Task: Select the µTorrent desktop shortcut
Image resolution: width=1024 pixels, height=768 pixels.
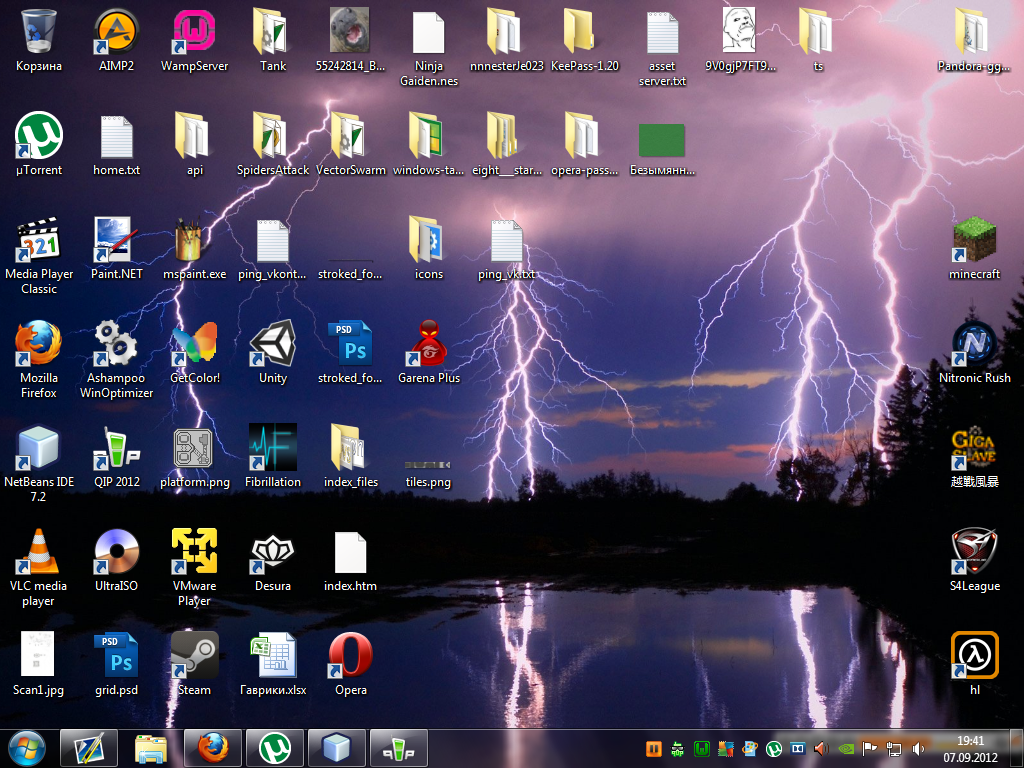Action: point(39,136)
